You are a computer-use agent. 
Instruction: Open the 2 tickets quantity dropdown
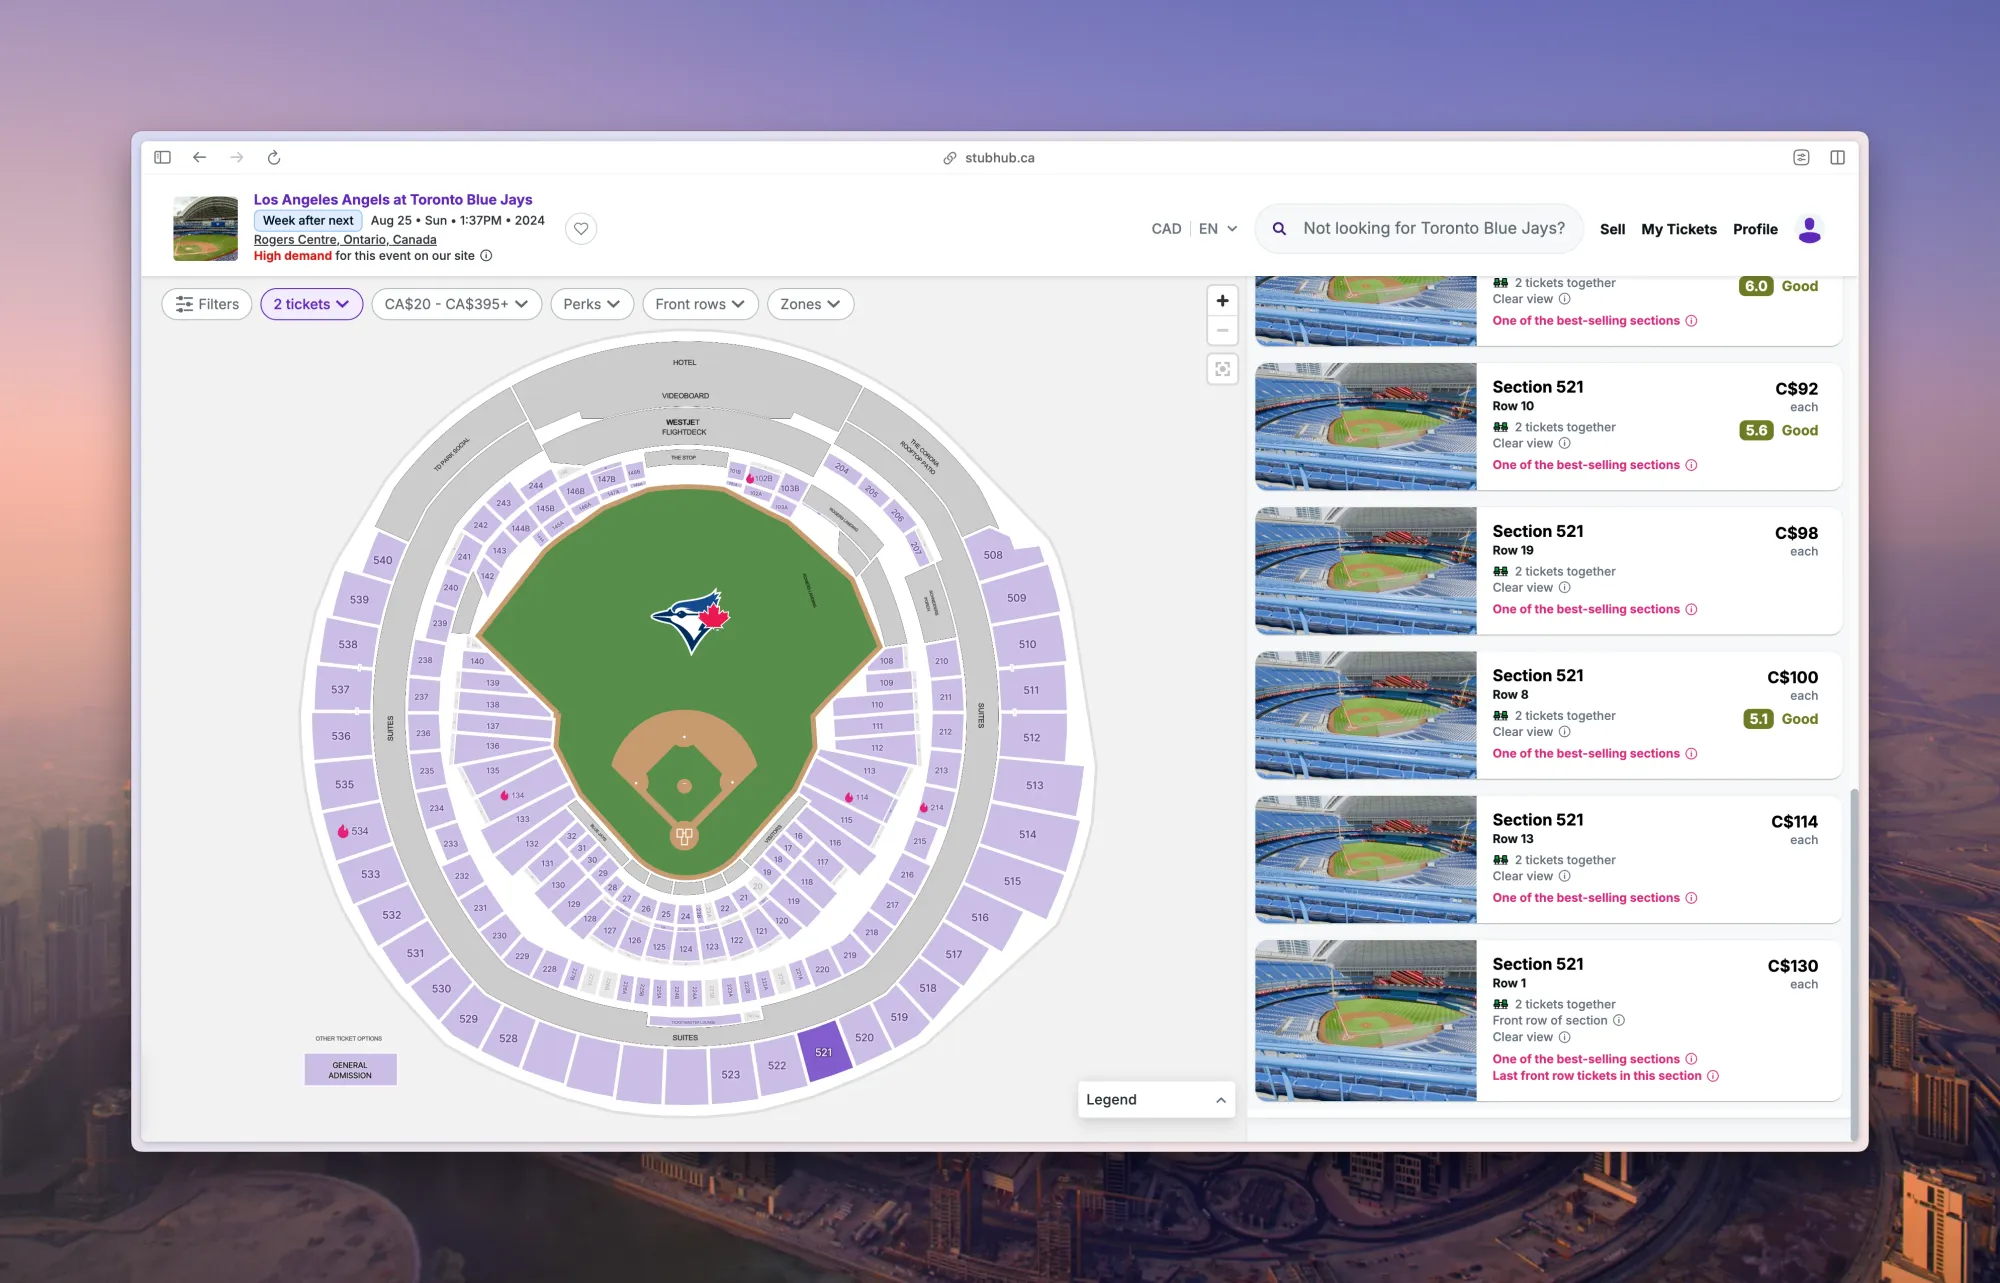coord(311,304)
